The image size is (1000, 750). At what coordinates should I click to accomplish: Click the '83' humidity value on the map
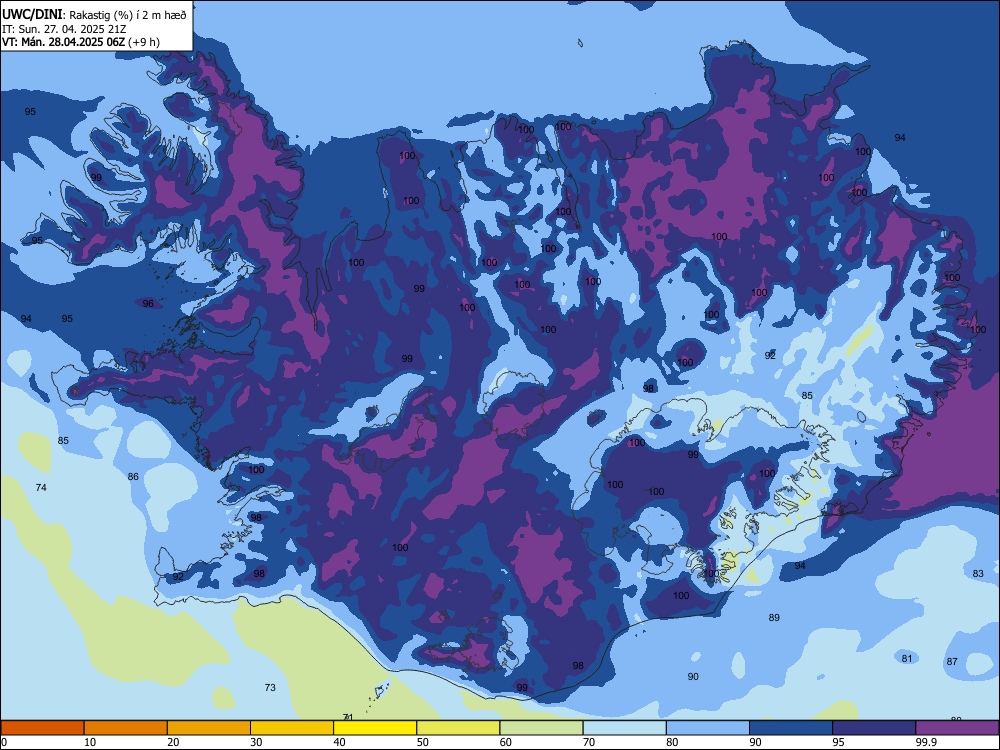pos(978,573)
